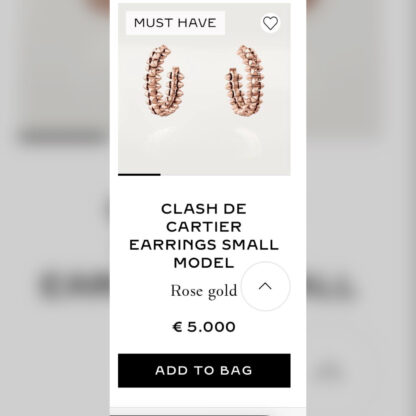This screenshot has height=416, width=416.
Task: Click the blurred background right of card
Action: 361,208
